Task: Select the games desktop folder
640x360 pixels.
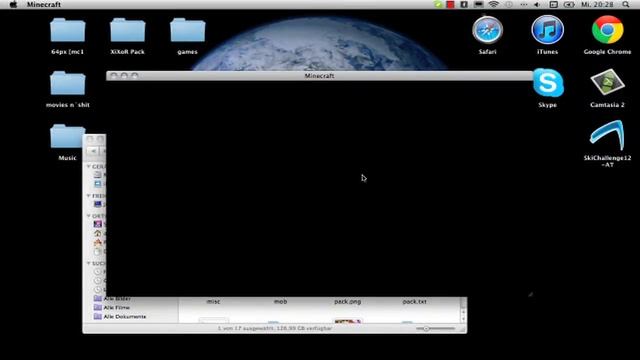Action: (187, 30)
